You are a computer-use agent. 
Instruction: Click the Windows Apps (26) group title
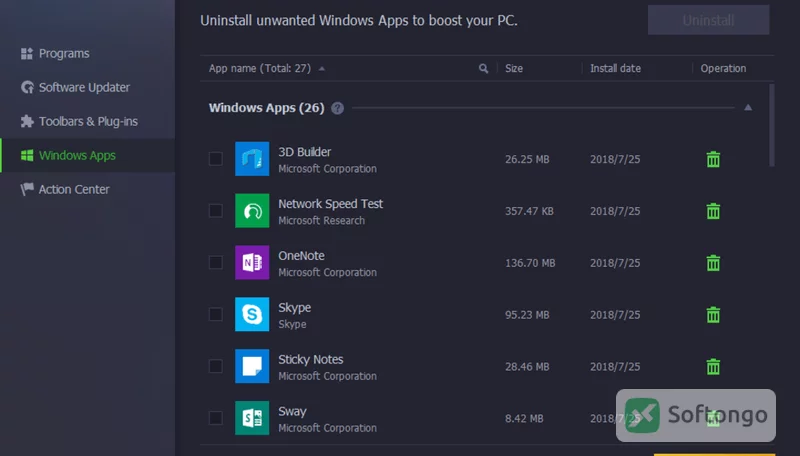coord(266,108)
